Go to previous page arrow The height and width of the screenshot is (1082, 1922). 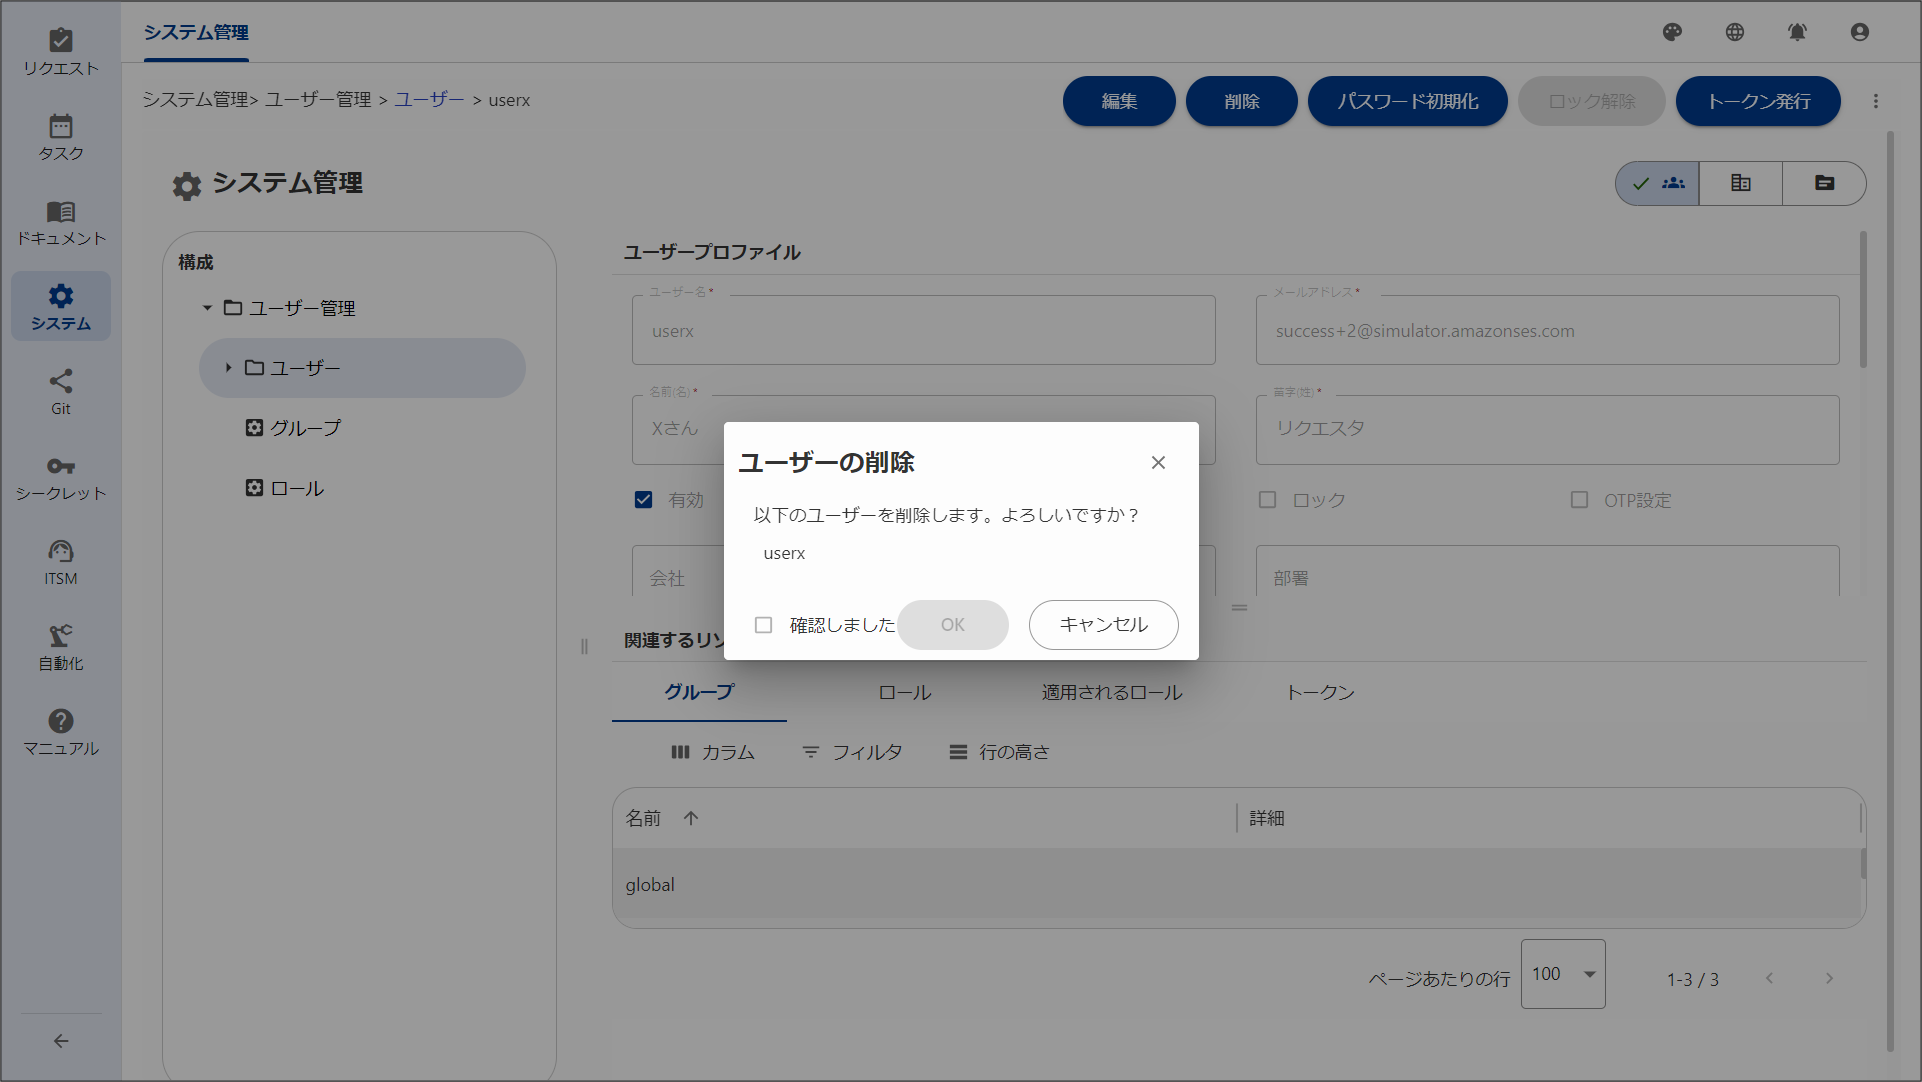pyautogui.click(x=1770, y=978)
